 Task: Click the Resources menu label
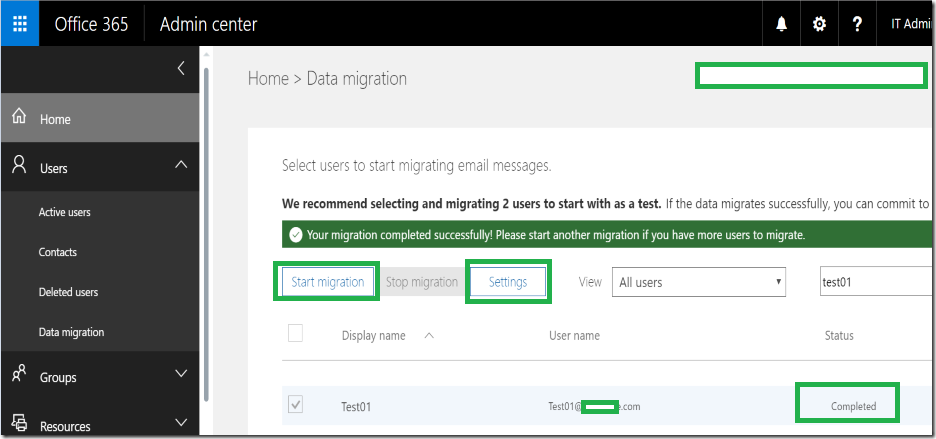tap(65, 426)
